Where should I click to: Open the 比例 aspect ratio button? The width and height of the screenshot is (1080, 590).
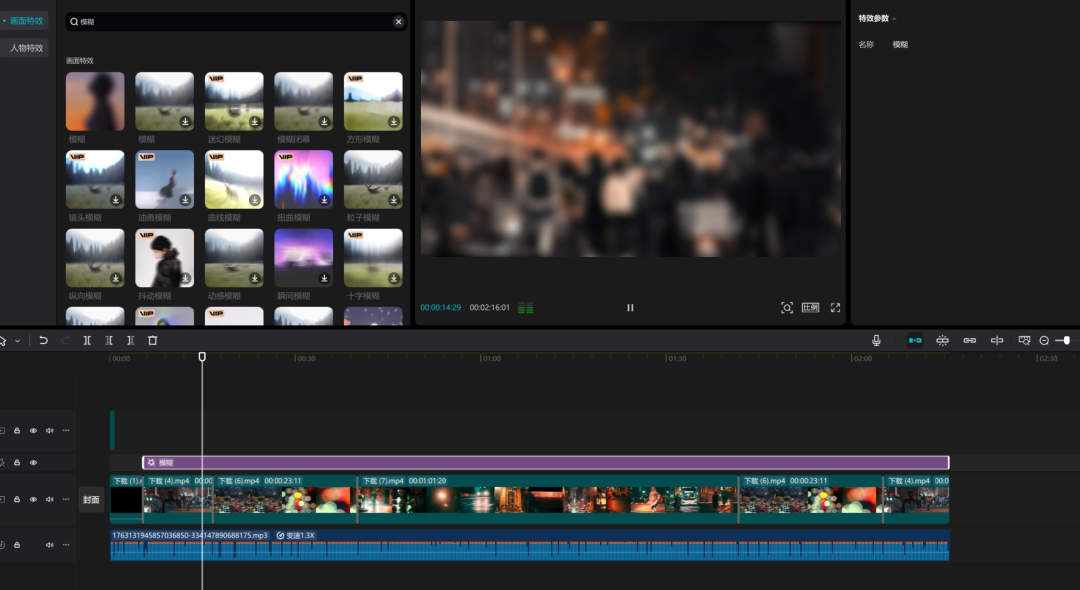810,308
